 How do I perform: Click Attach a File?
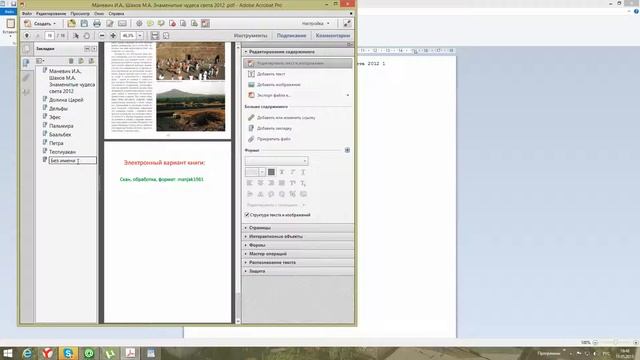(x=269, y=139)
